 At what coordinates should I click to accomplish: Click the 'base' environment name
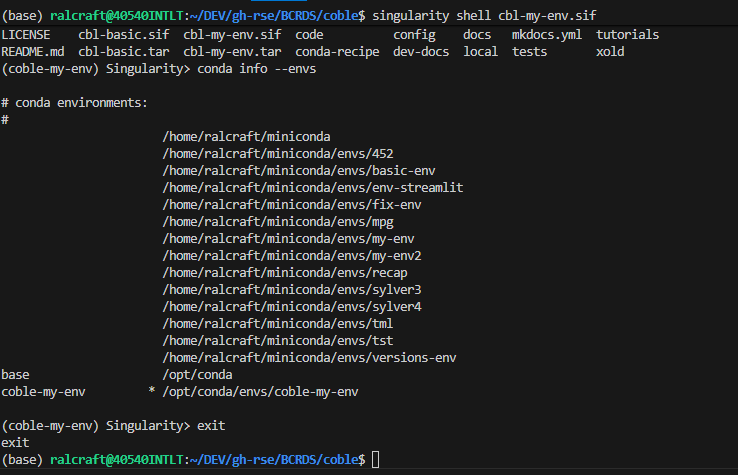pyautogui.click(x=15, y=375)
